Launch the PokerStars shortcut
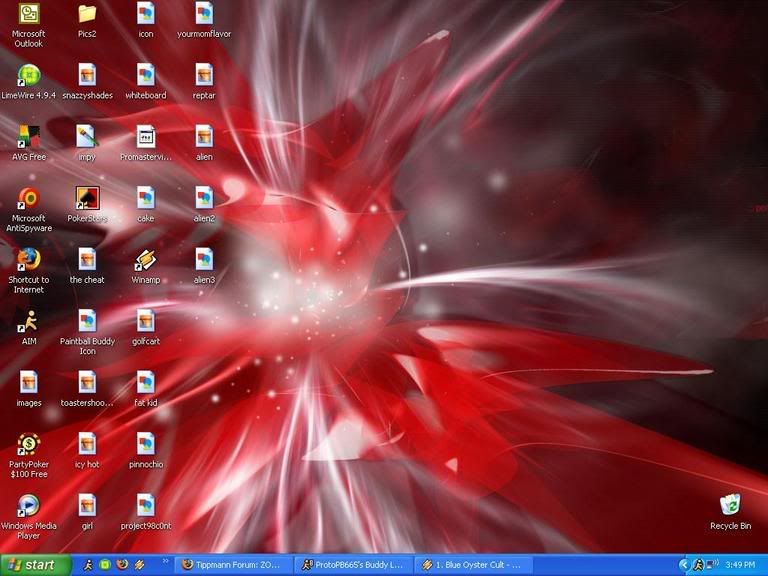Viewport: 768px width, 576px height. click(x=87, y=198)
